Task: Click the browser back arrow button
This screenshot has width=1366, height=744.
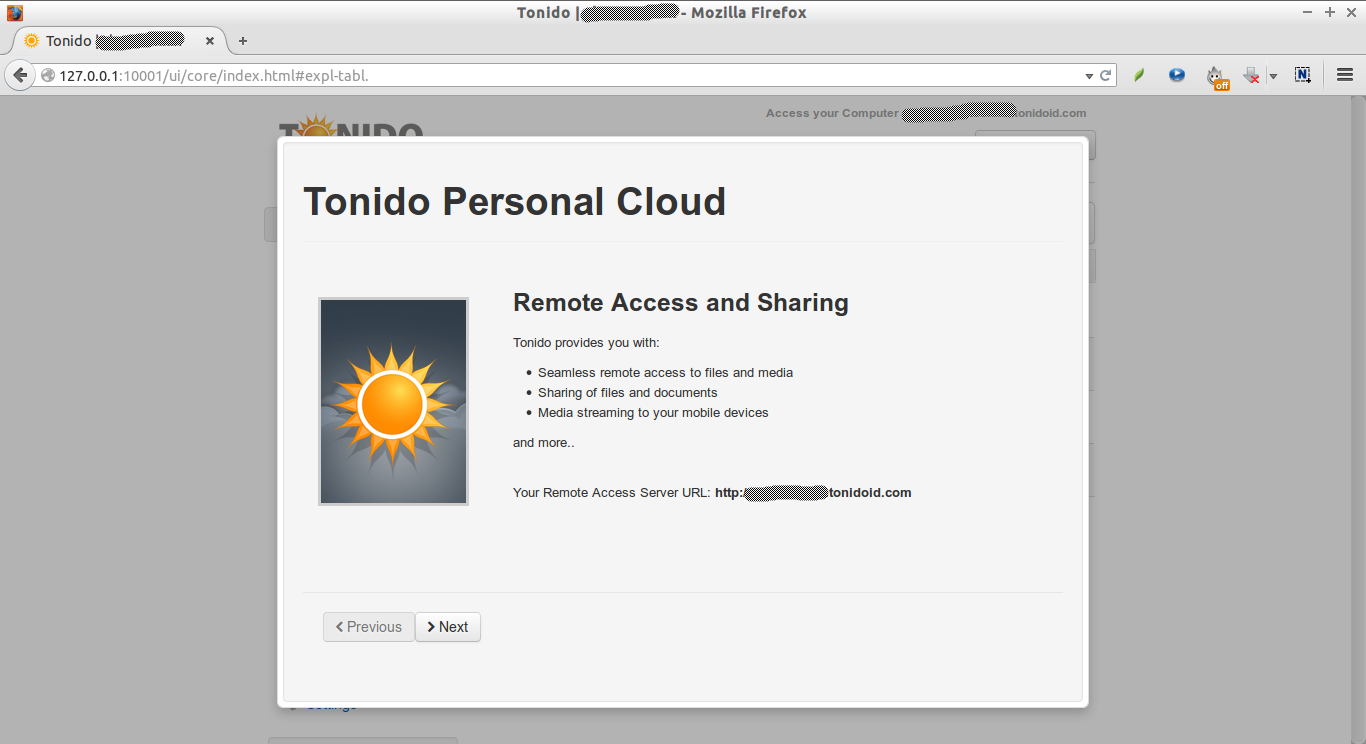Action: coord(20,75)
